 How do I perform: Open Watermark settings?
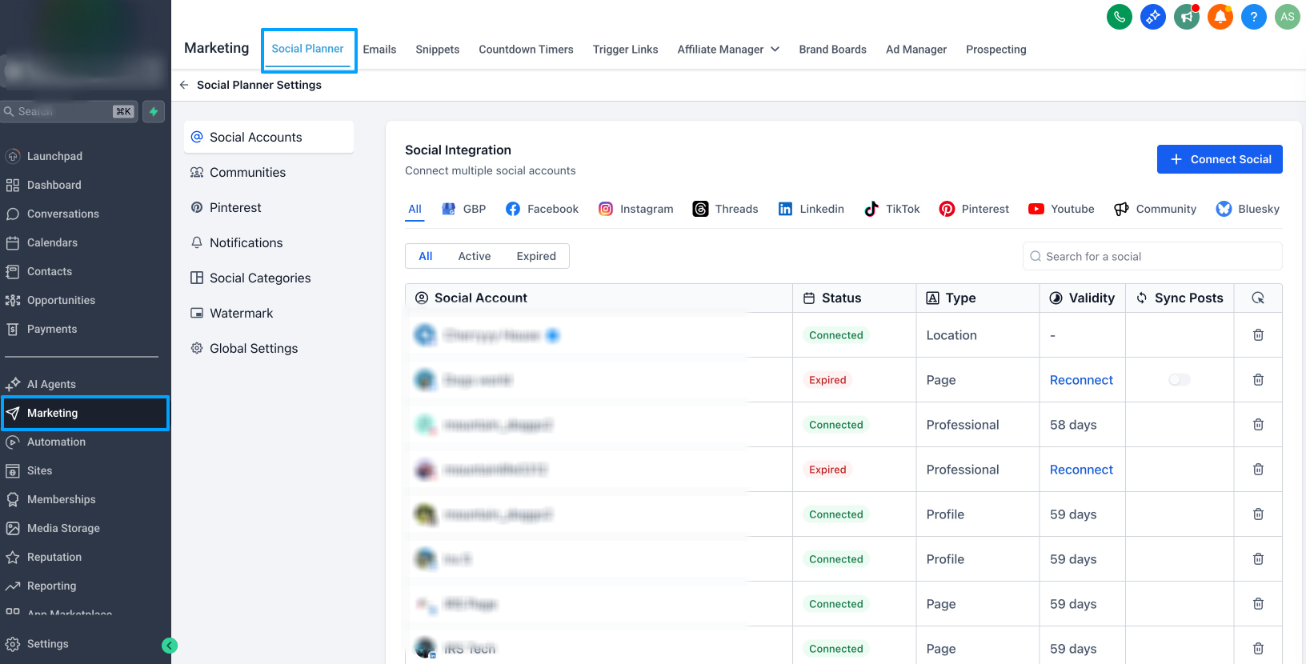269,313
